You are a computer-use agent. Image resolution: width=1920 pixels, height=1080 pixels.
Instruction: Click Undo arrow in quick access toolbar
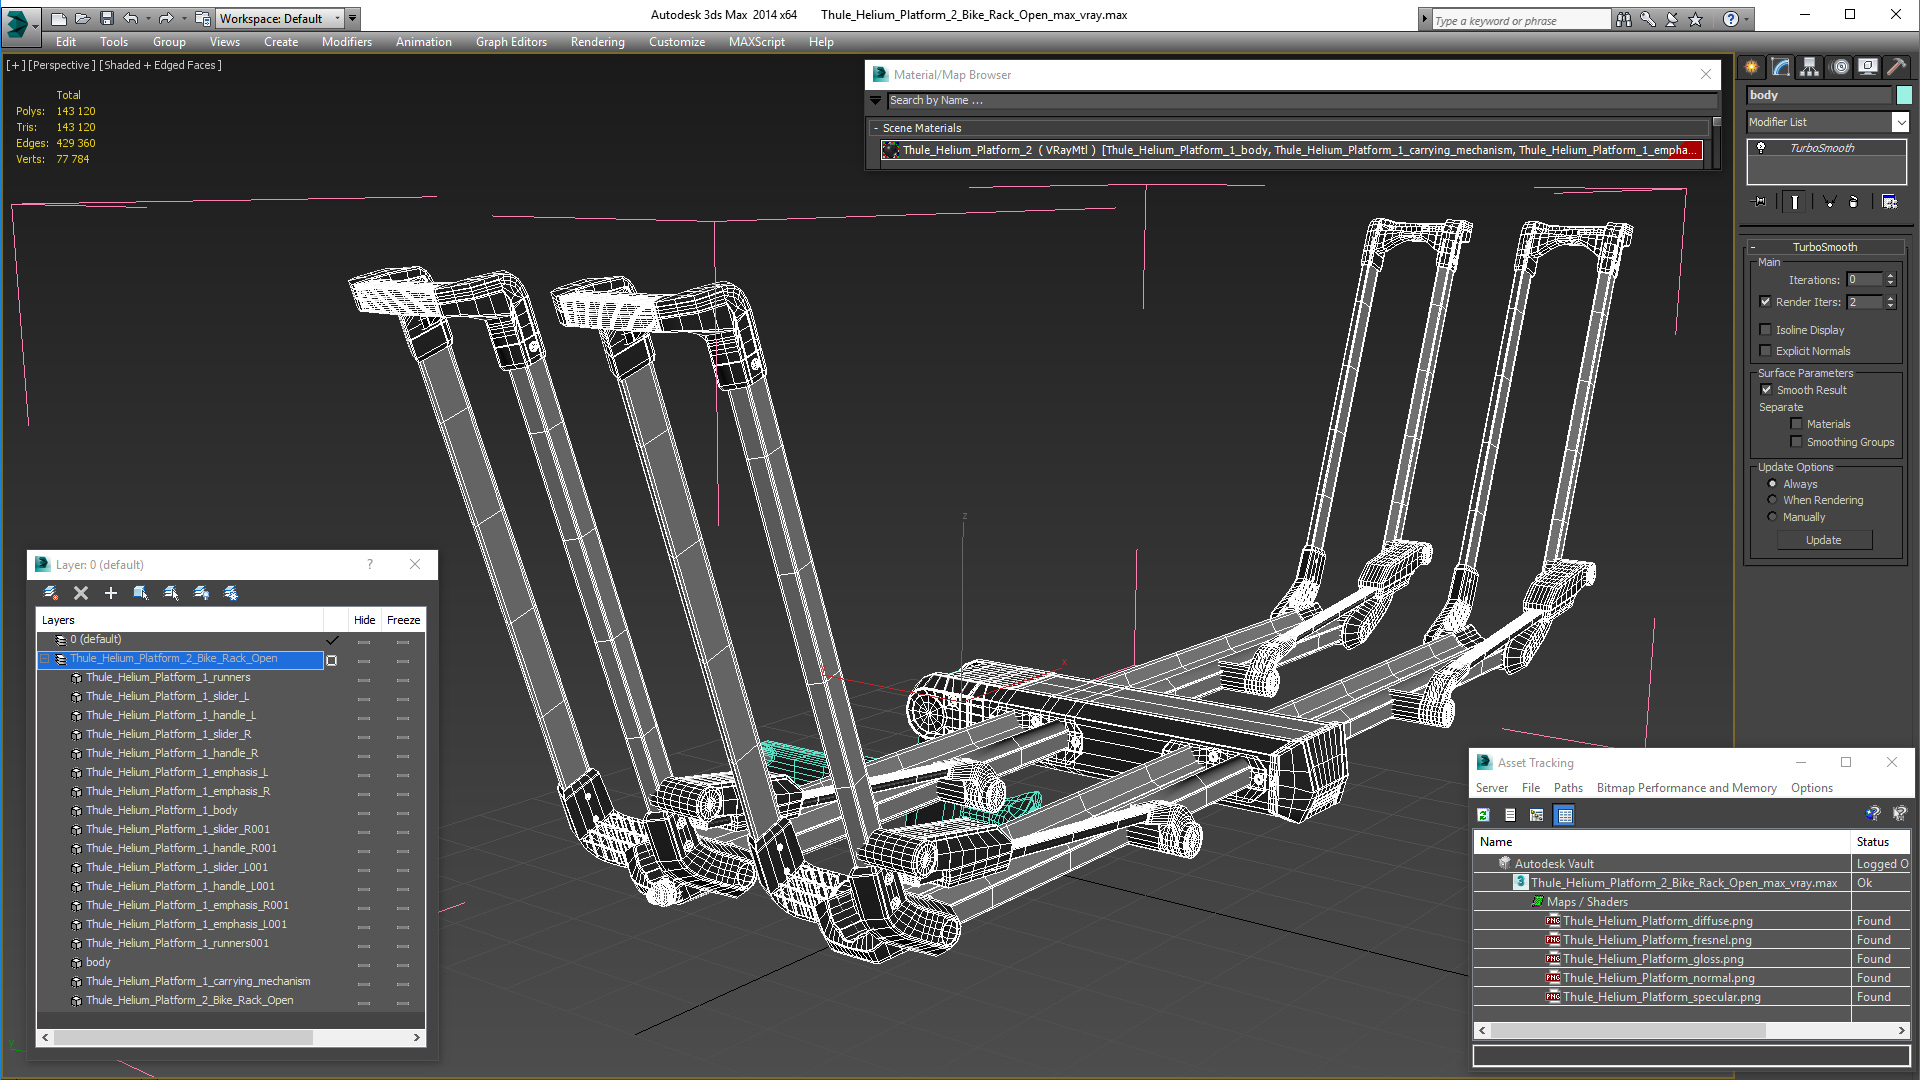point(131,18)
